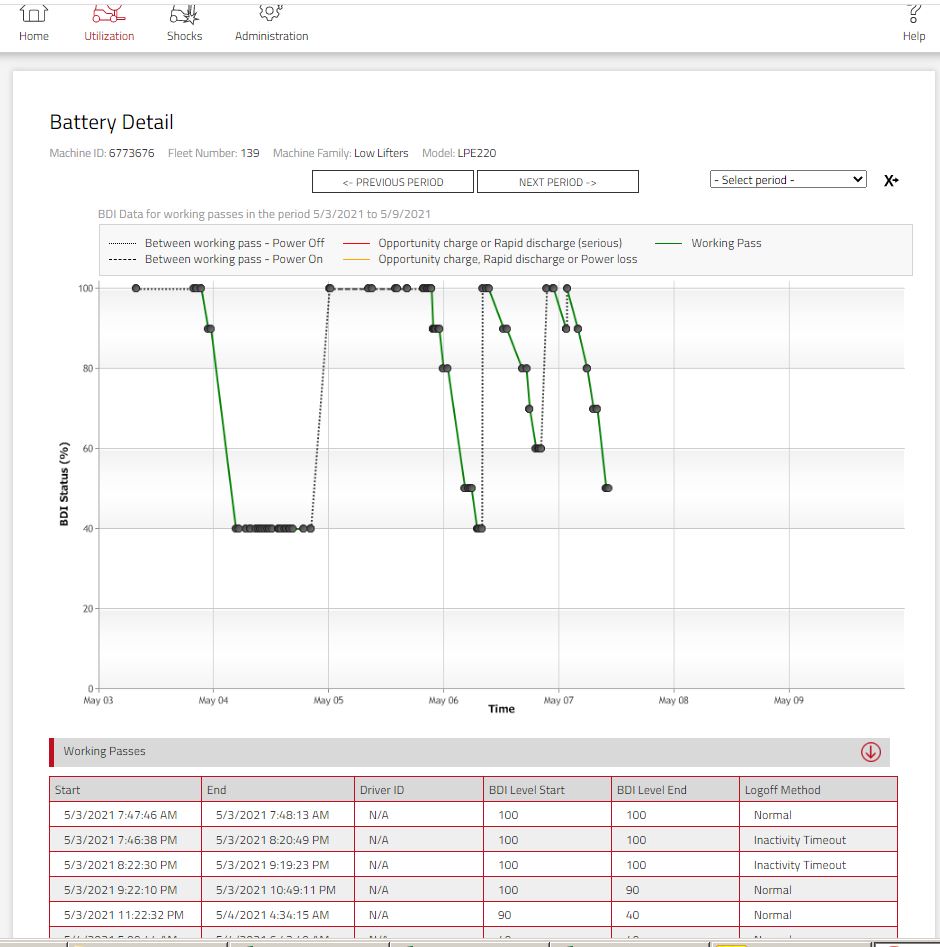
Task: Toggle Between working pass - Power Off legend
Action: 216,243
